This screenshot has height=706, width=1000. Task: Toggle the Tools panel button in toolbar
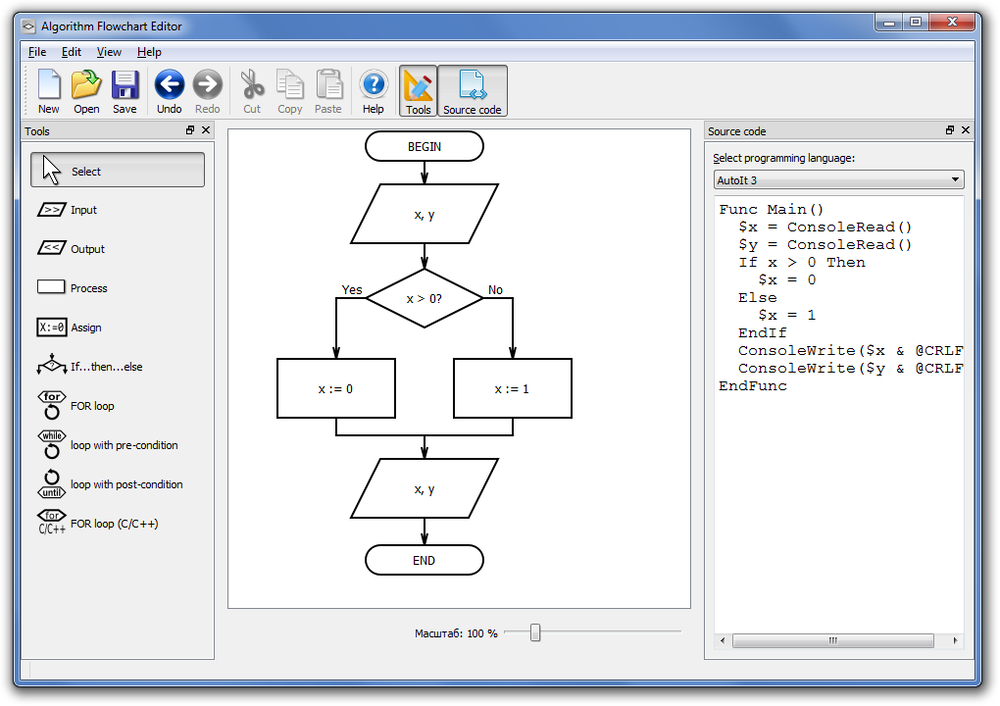point(418,92)
